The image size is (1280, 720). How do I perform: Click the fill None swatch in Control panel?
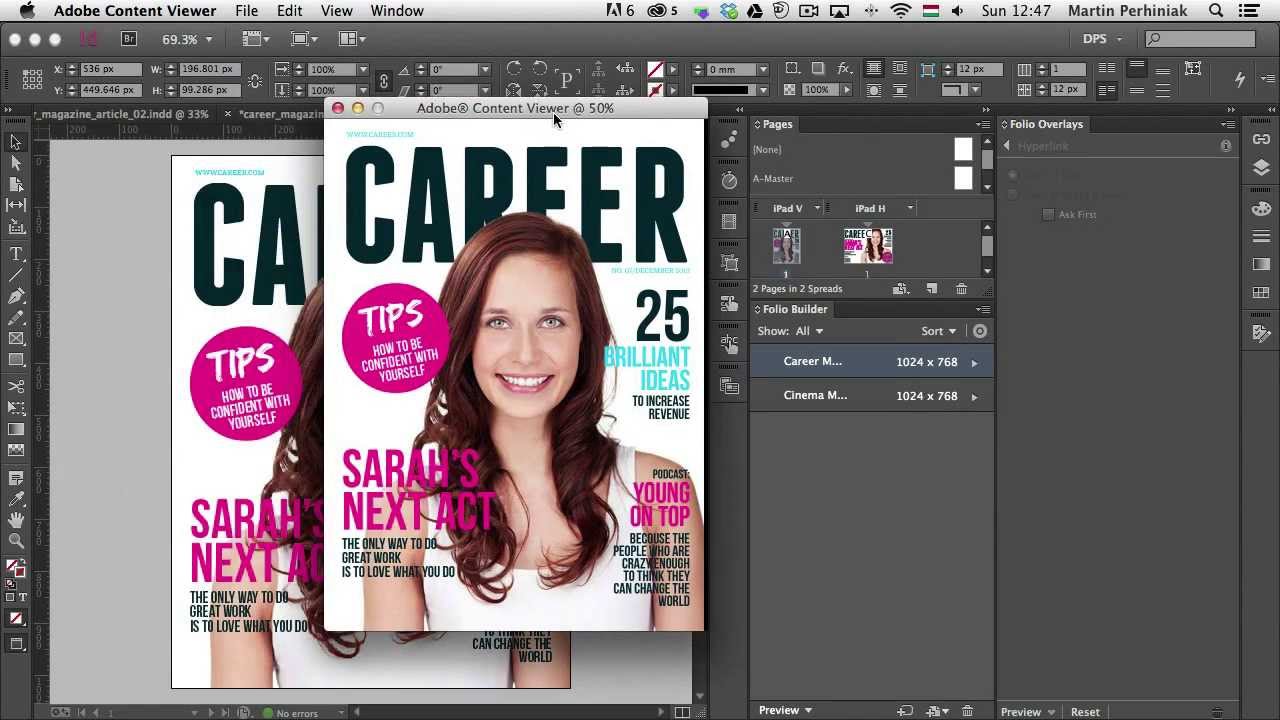(x=655, y=69)
